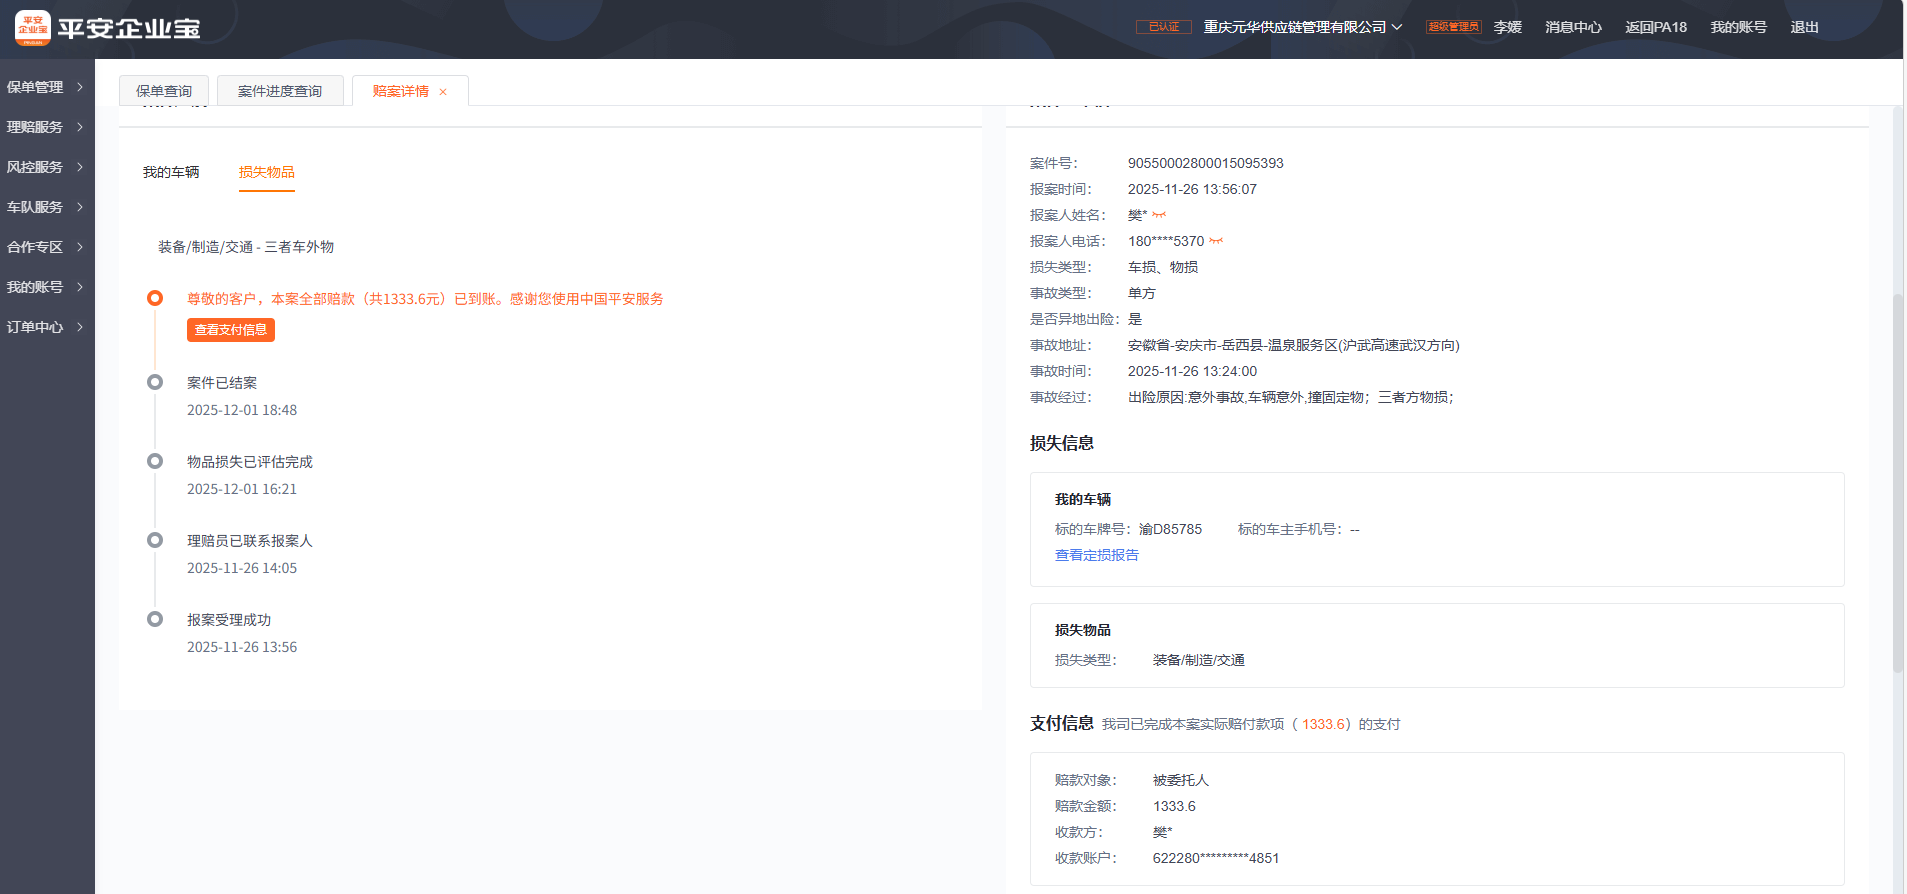
Task: Switch to the 保单查询 tab
Action: click(x=164, y=91)
